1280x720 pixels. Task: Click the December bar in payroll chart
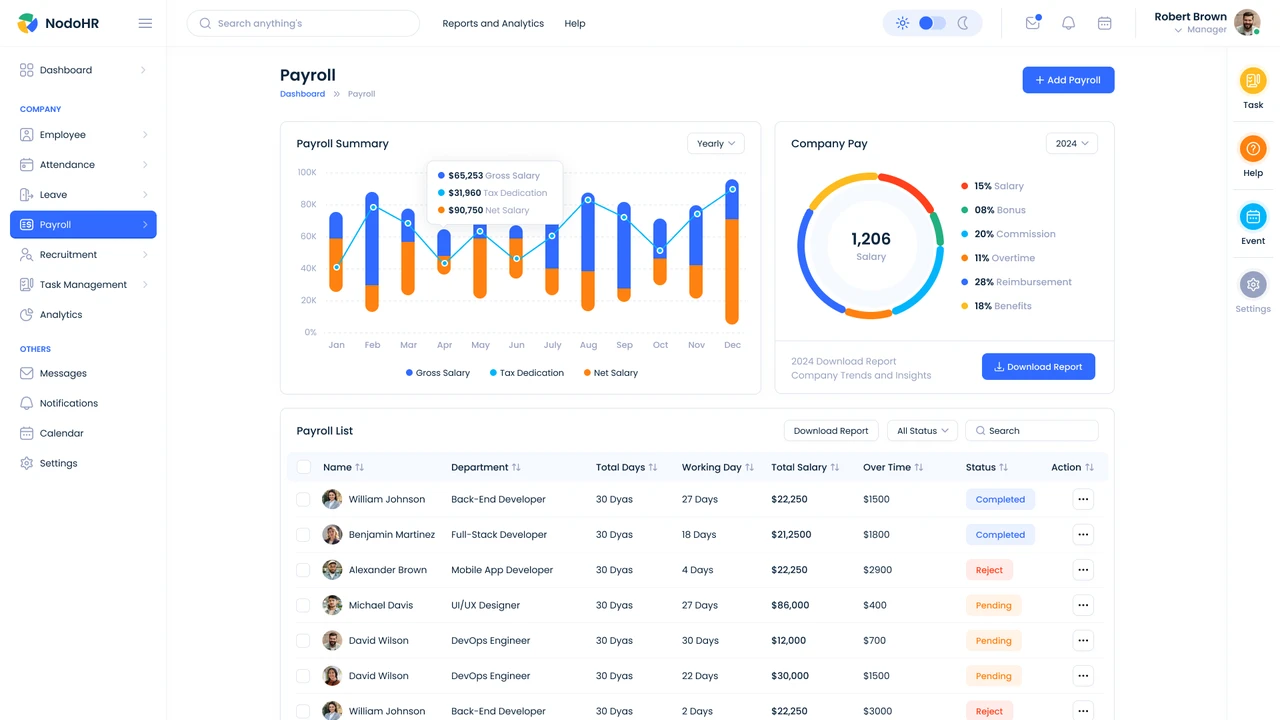tap(732, 252)
